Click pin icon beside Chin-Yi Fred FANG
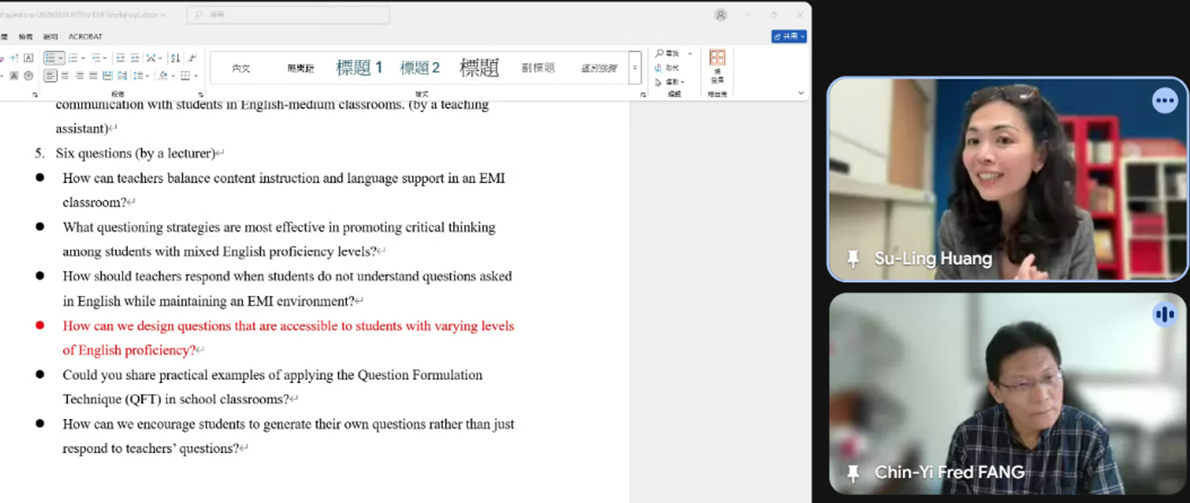 853,472
